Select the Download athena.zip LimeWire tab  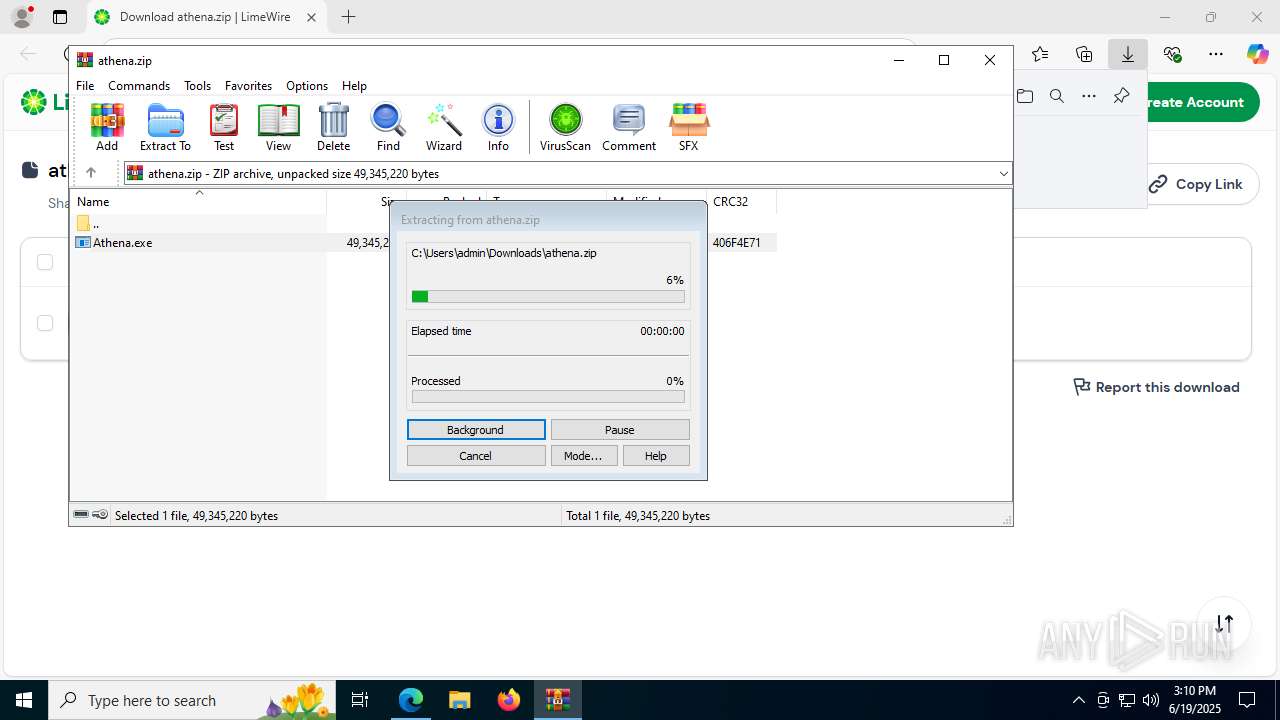tap(206, 17)
